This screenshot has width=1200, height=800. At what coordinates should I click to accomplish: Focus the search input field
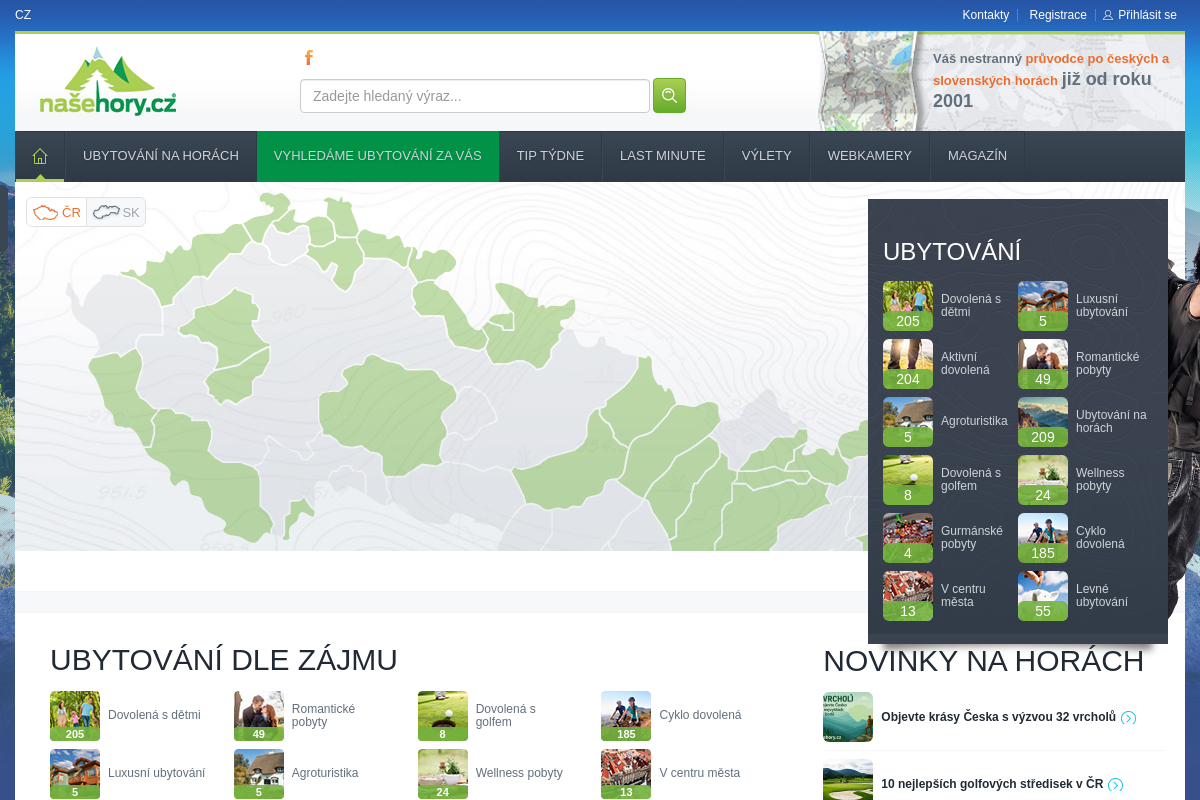(475, 96)
